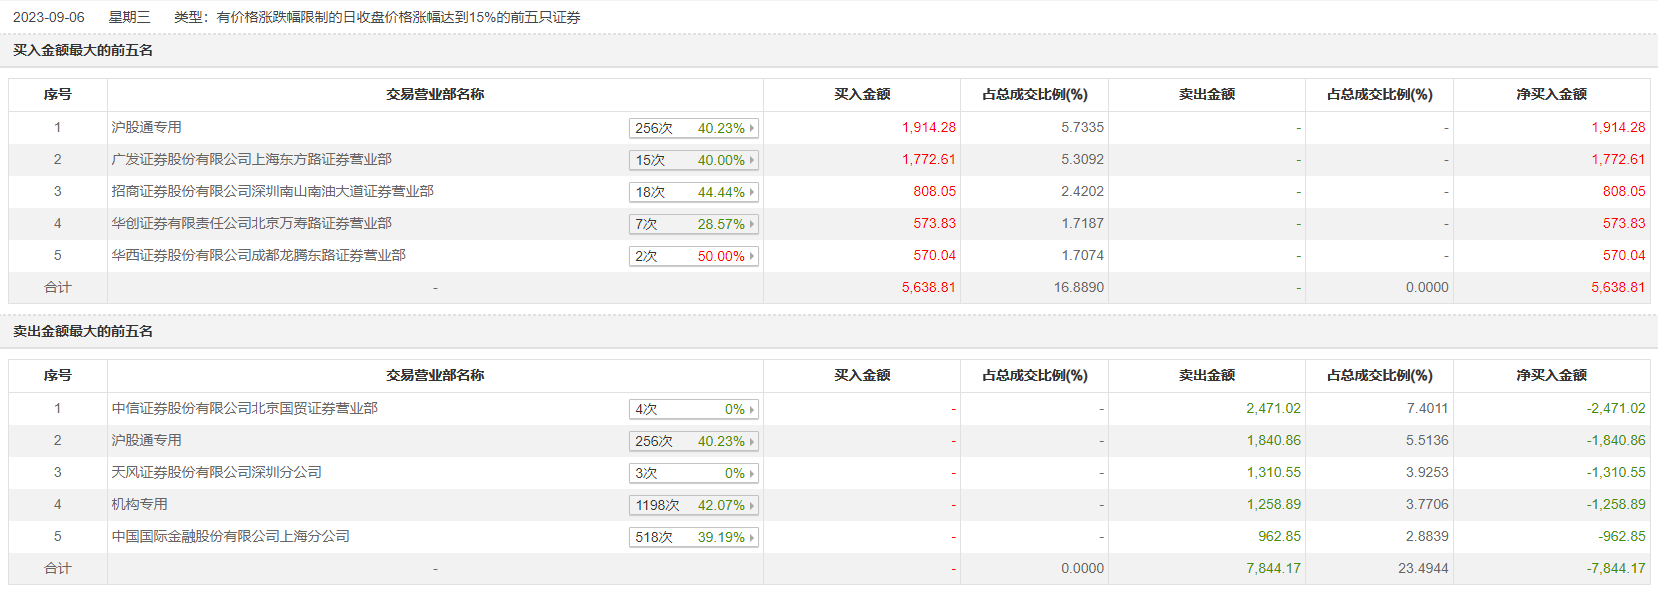The width and height of the screenshot is (1658, 591).
Task: Open 沪股通专用 in the 买入金额最大的前五名 table
Action: click(146, 127)
